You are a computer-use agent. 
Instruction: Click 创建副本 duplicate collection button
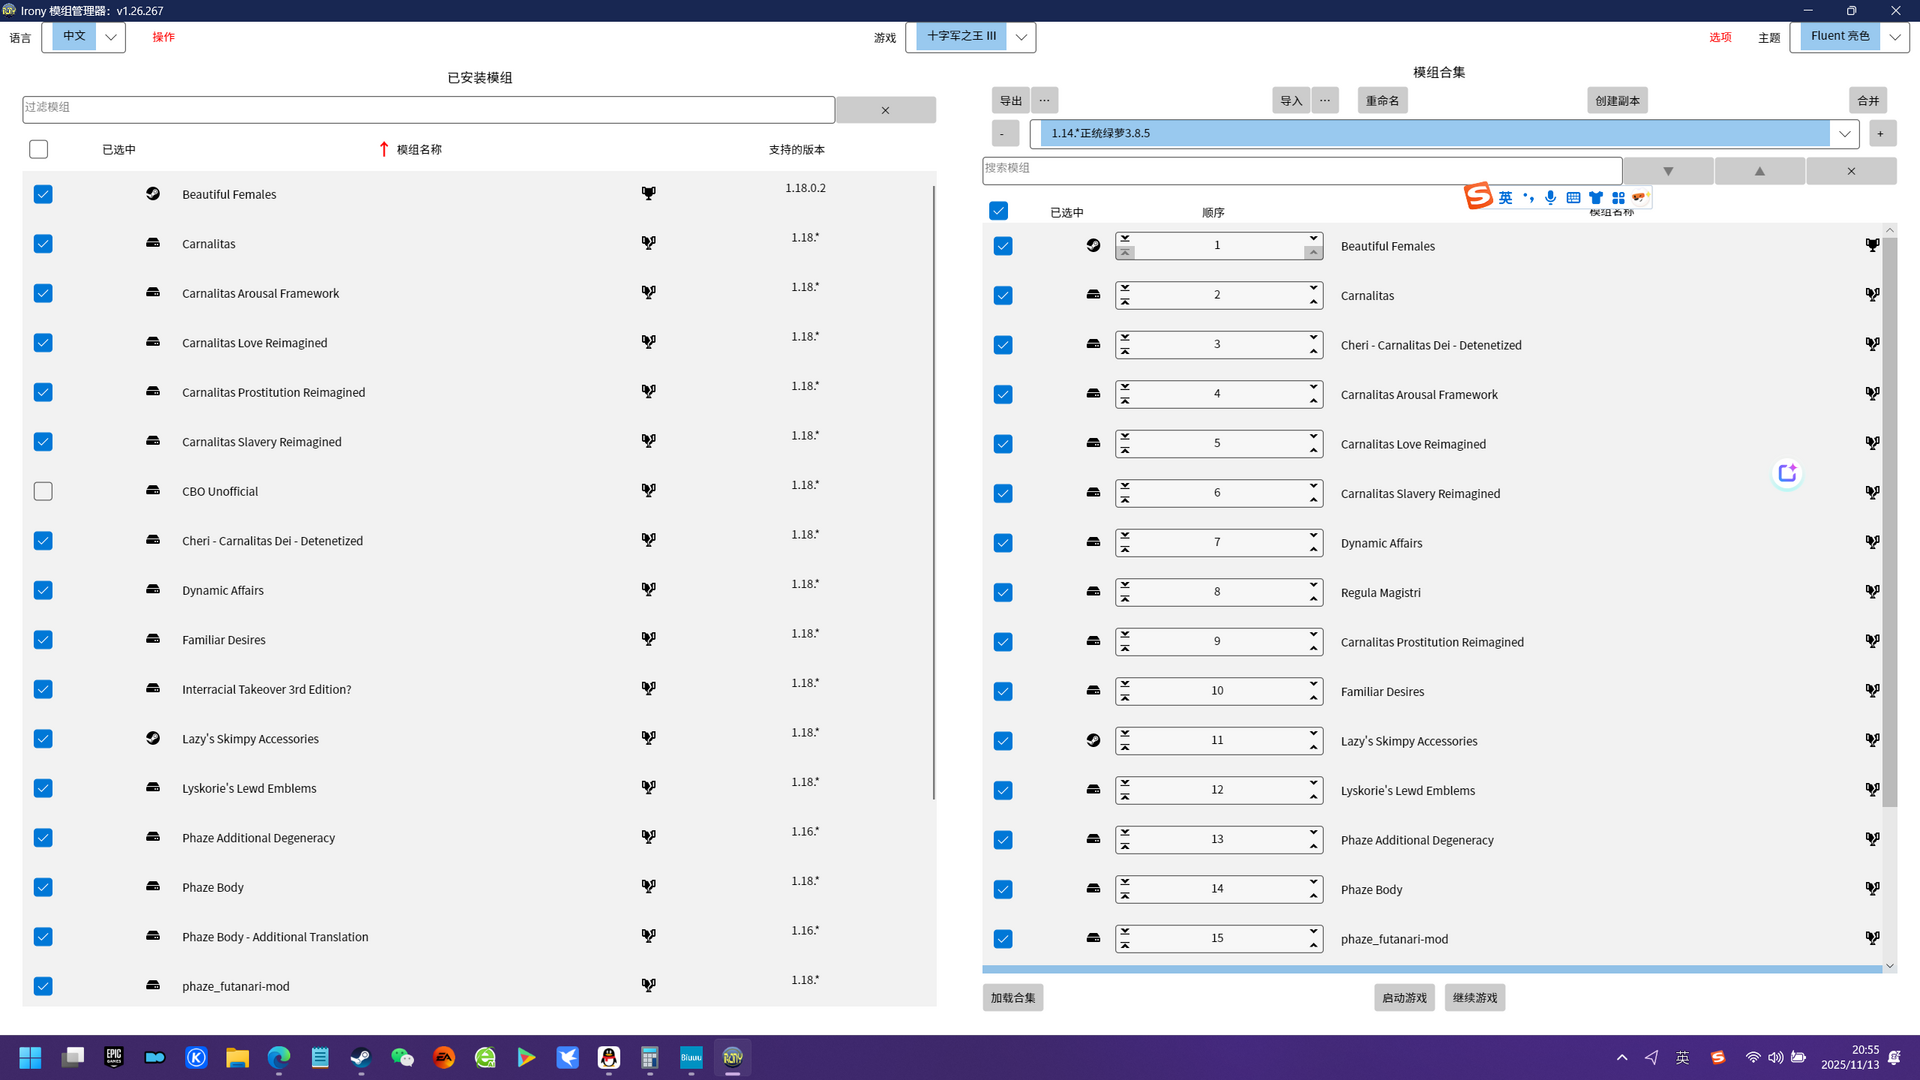pyautogui.click(x=1617, y=100)
